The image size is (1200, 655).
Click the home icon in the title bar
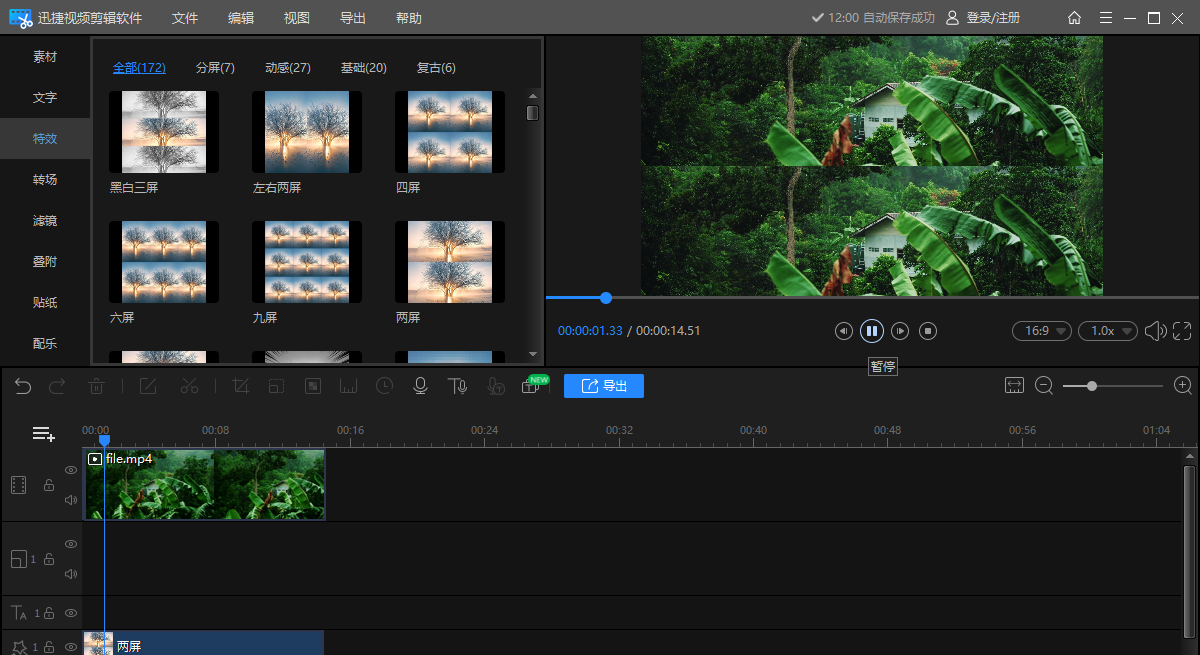pos(1074,18)
